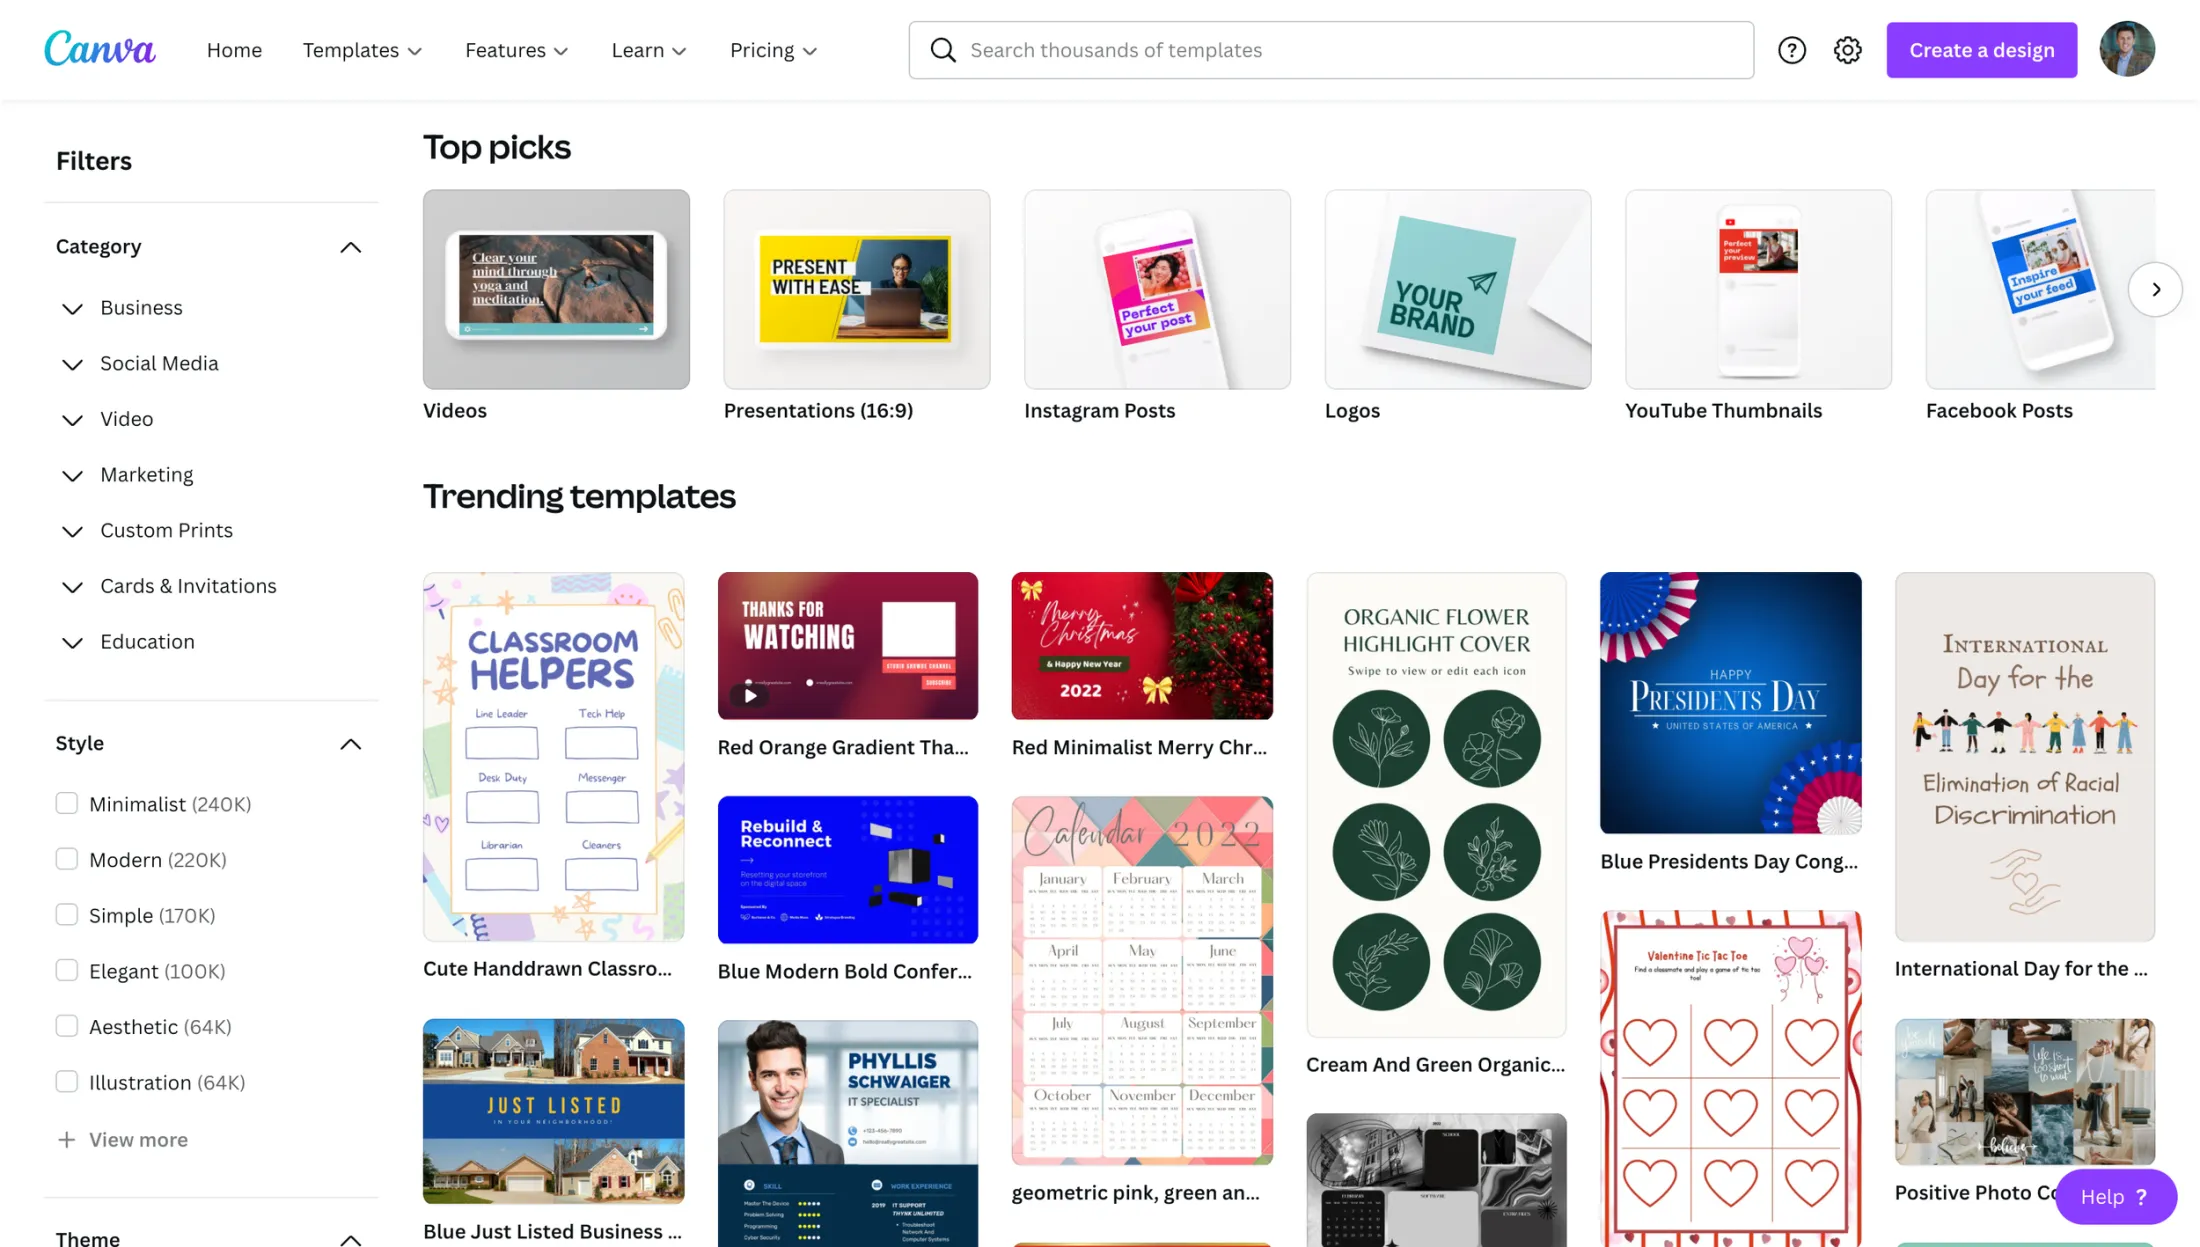Open the Blue Presidents Day template thumbnail
Screen dimensions: 2200x1247
(1730, 702)
